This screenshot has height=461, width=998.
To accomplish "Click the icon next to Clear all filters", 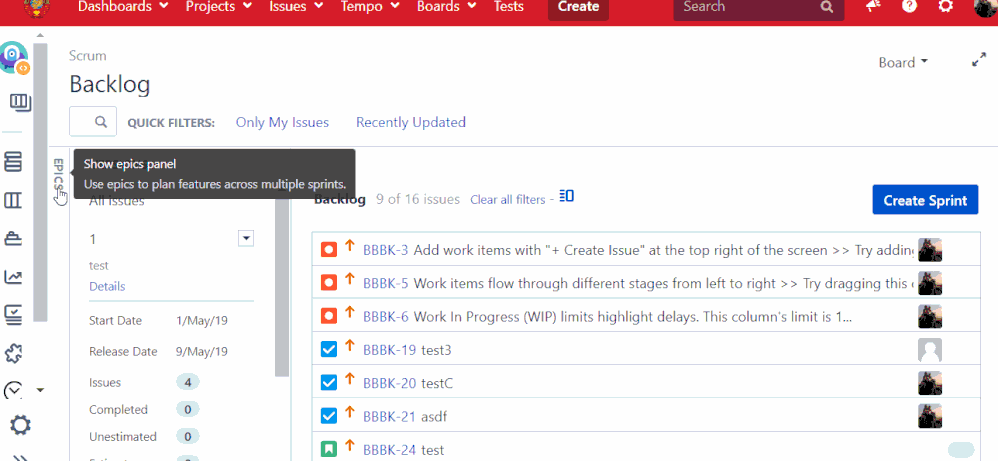I will click(566, 196).
